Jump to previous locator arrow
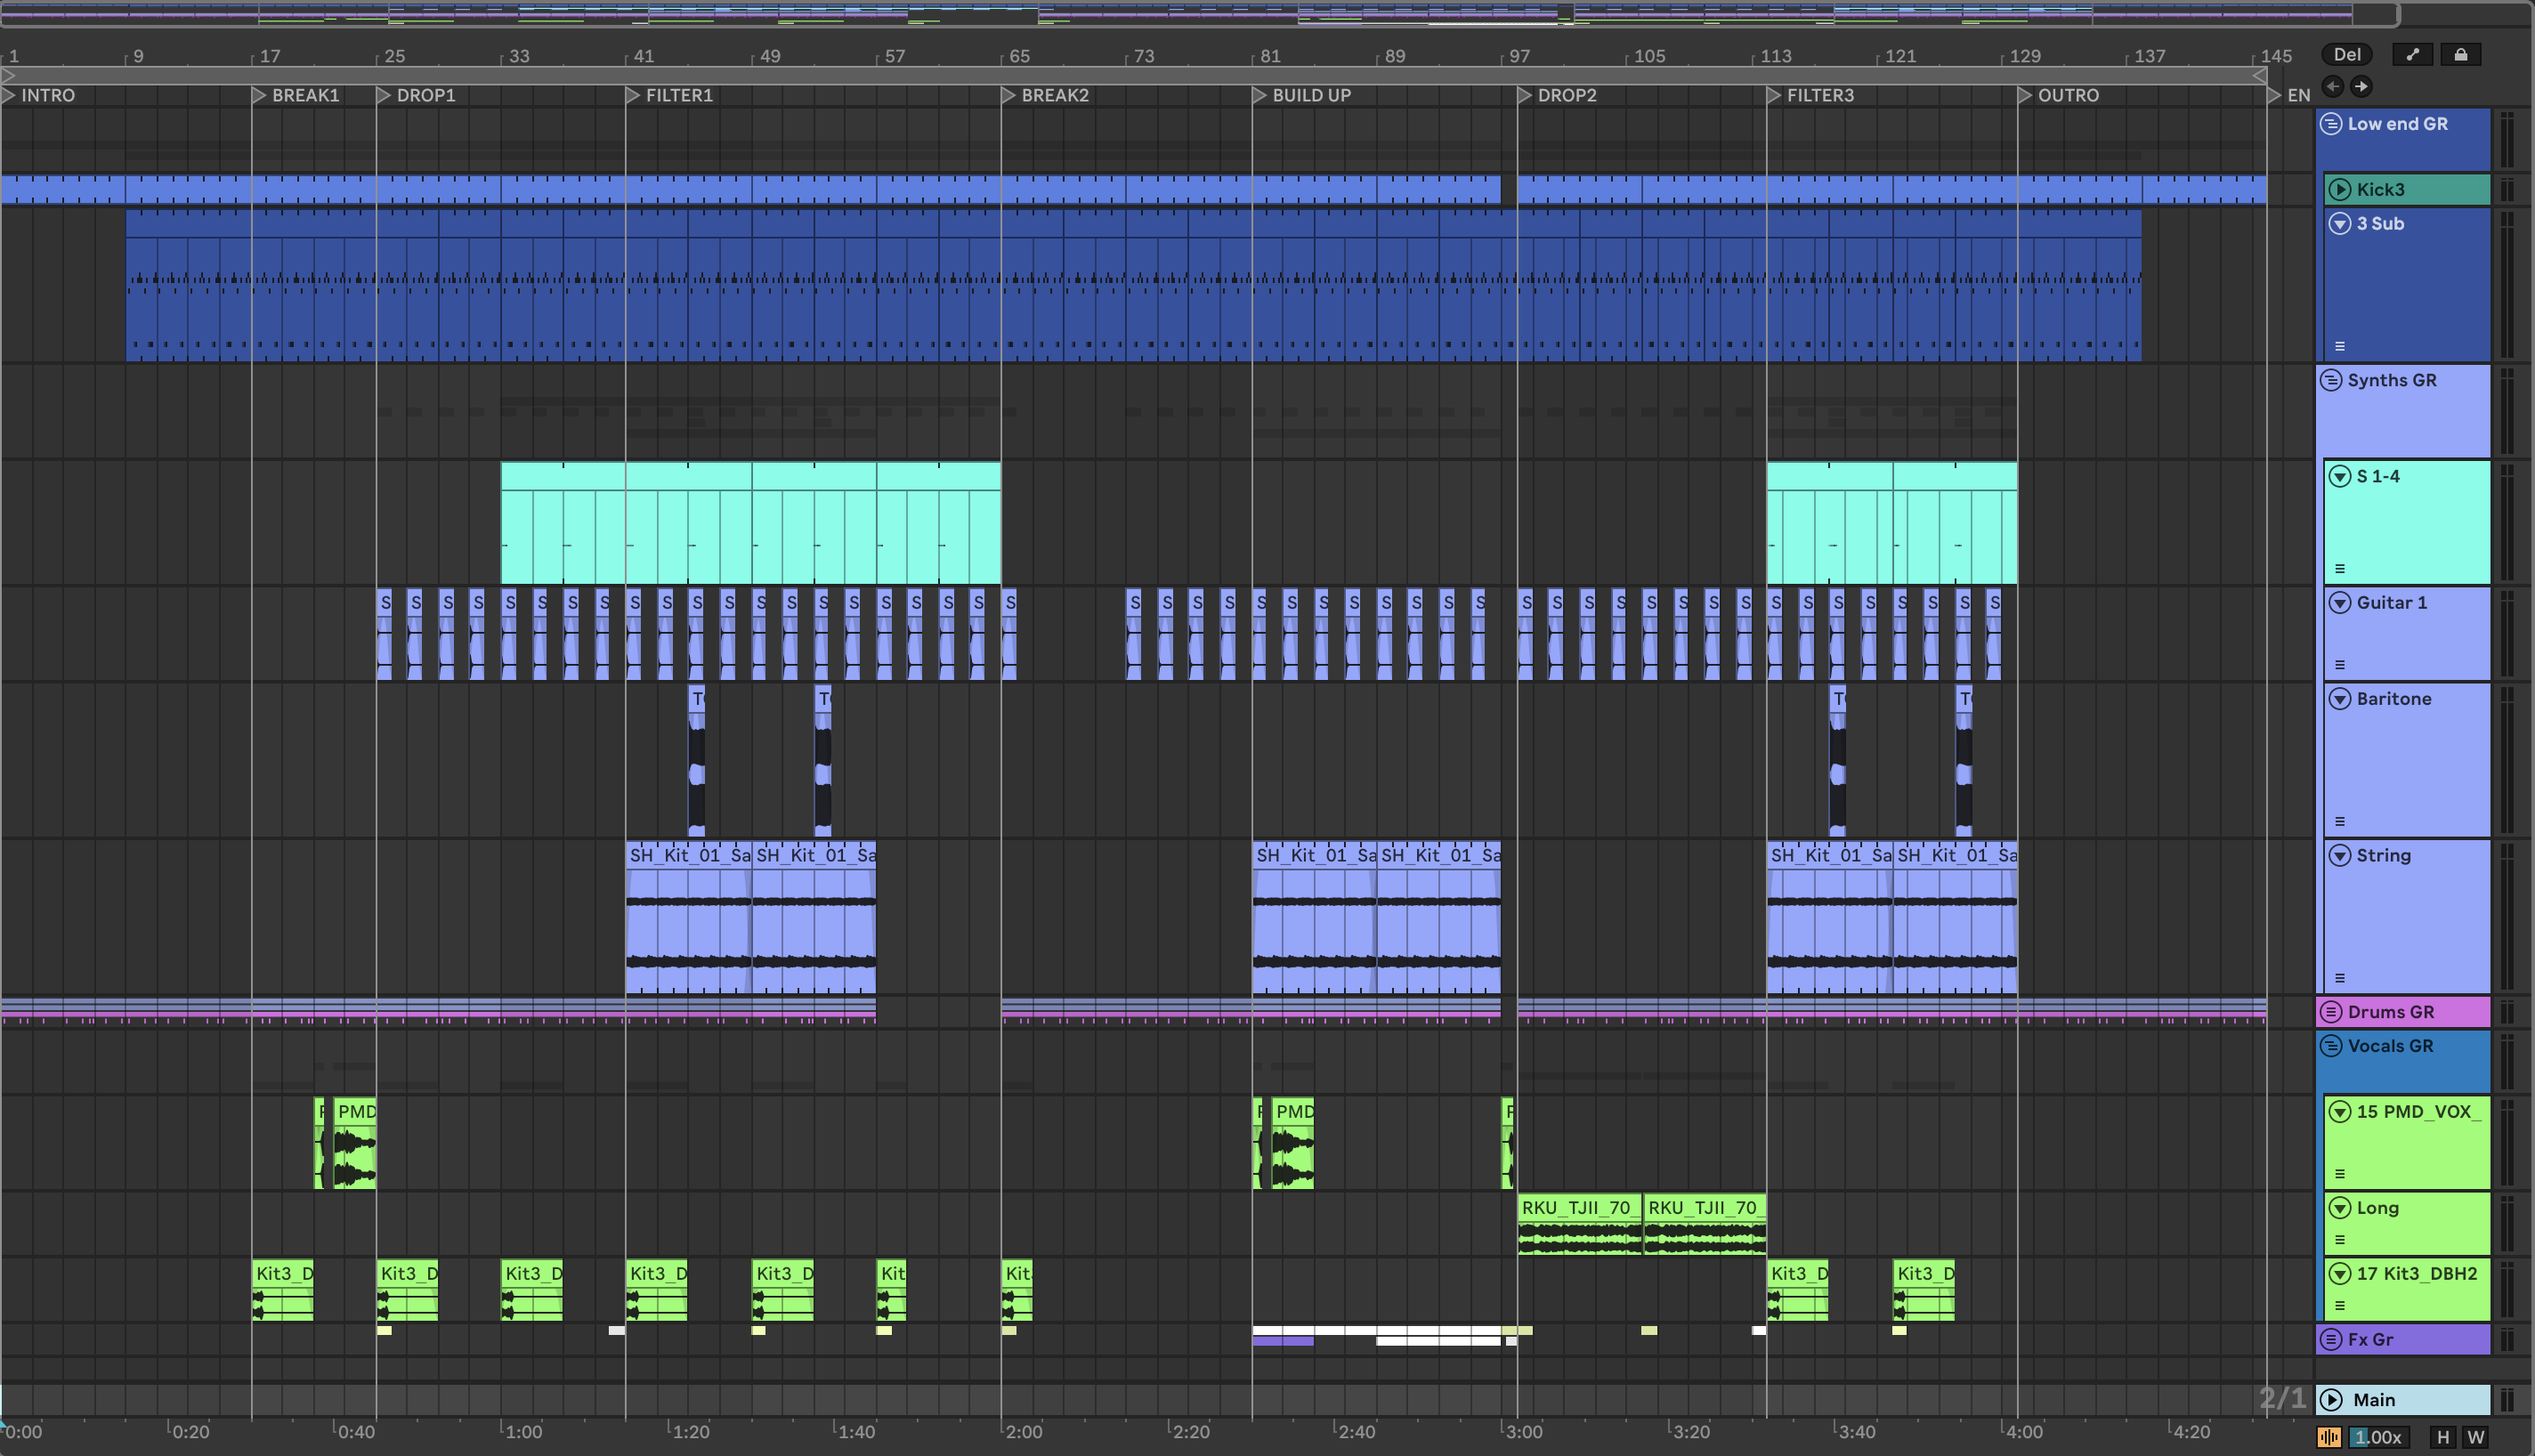The image size is (2535, 1456). pyautogui.click(x=2333, y=86)
